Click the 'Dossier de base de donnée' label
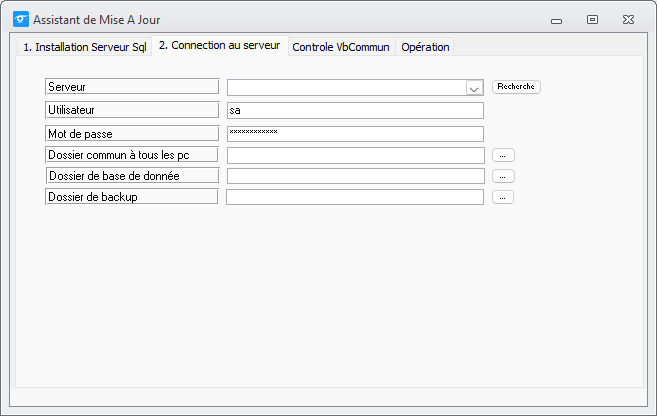657x416 pixels. click(x=132, y=176)
